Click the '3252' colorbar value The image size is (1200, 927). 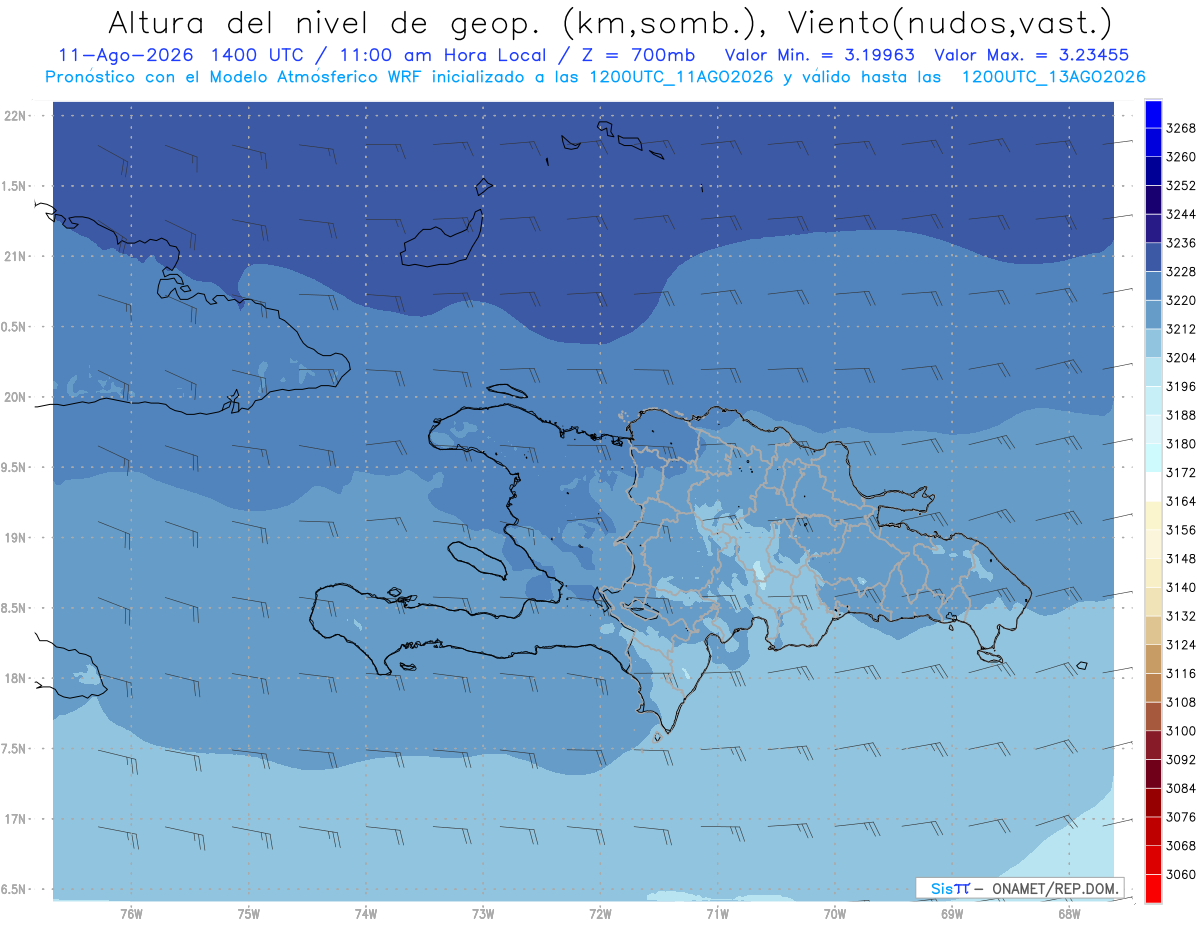click(x=1181, y=186)
